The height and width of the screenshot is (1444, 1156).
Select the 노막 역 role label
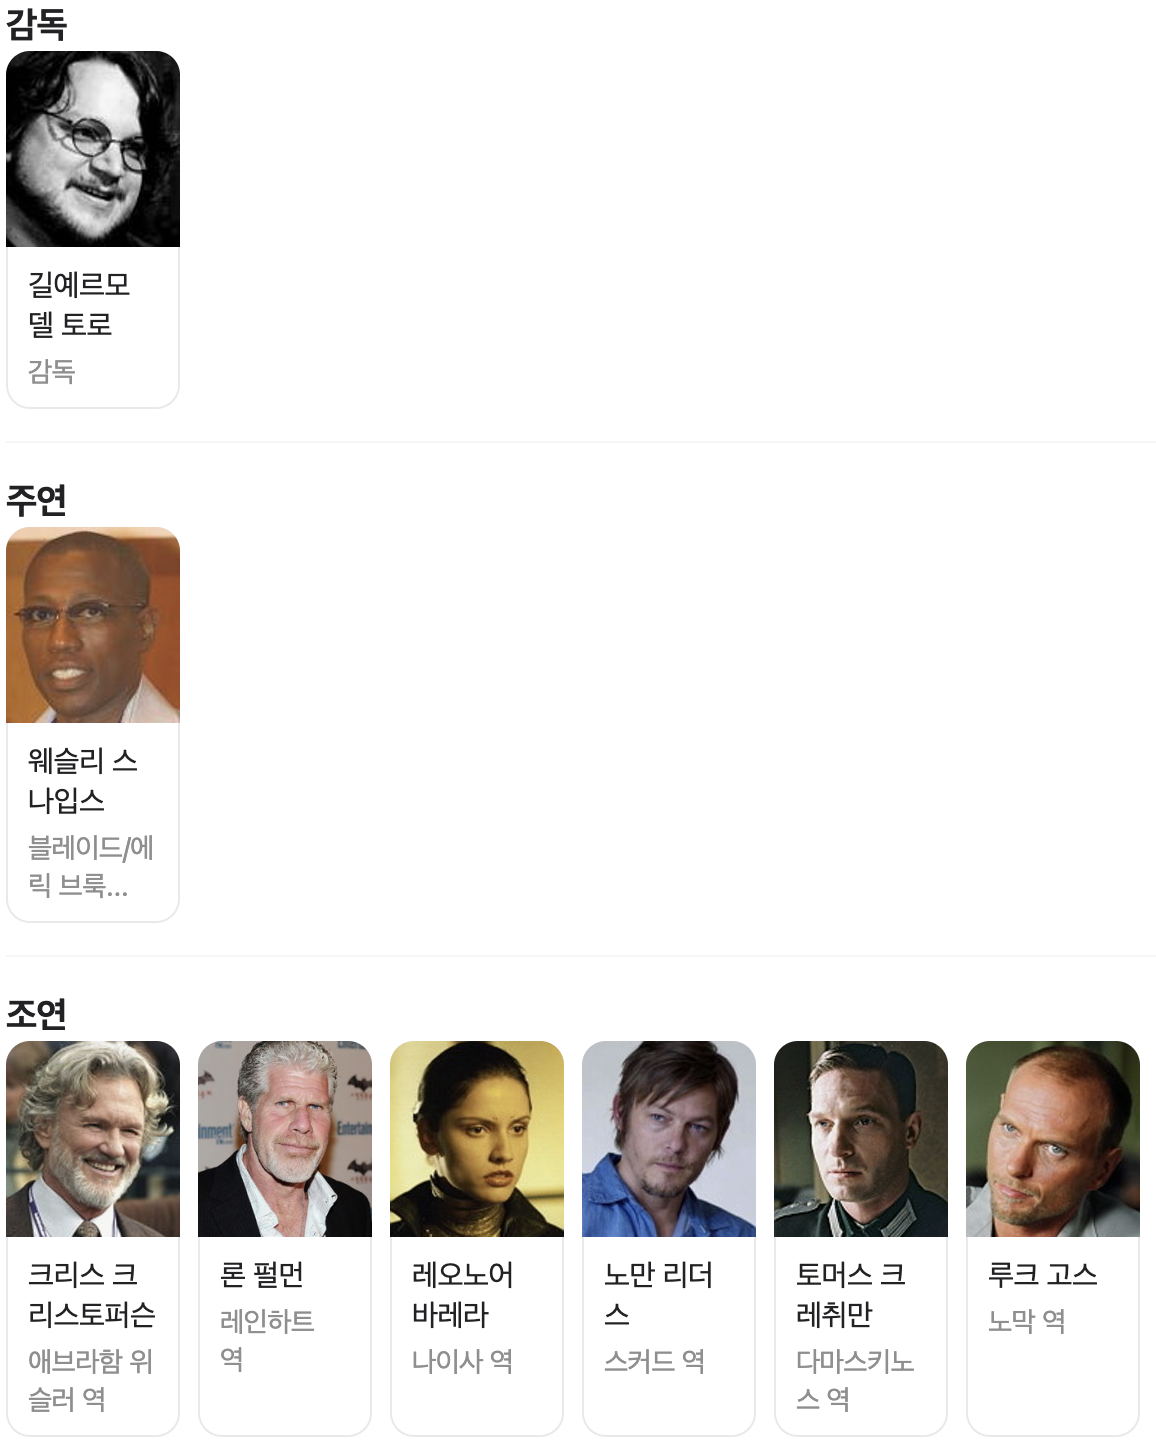click(1027, 1322)
